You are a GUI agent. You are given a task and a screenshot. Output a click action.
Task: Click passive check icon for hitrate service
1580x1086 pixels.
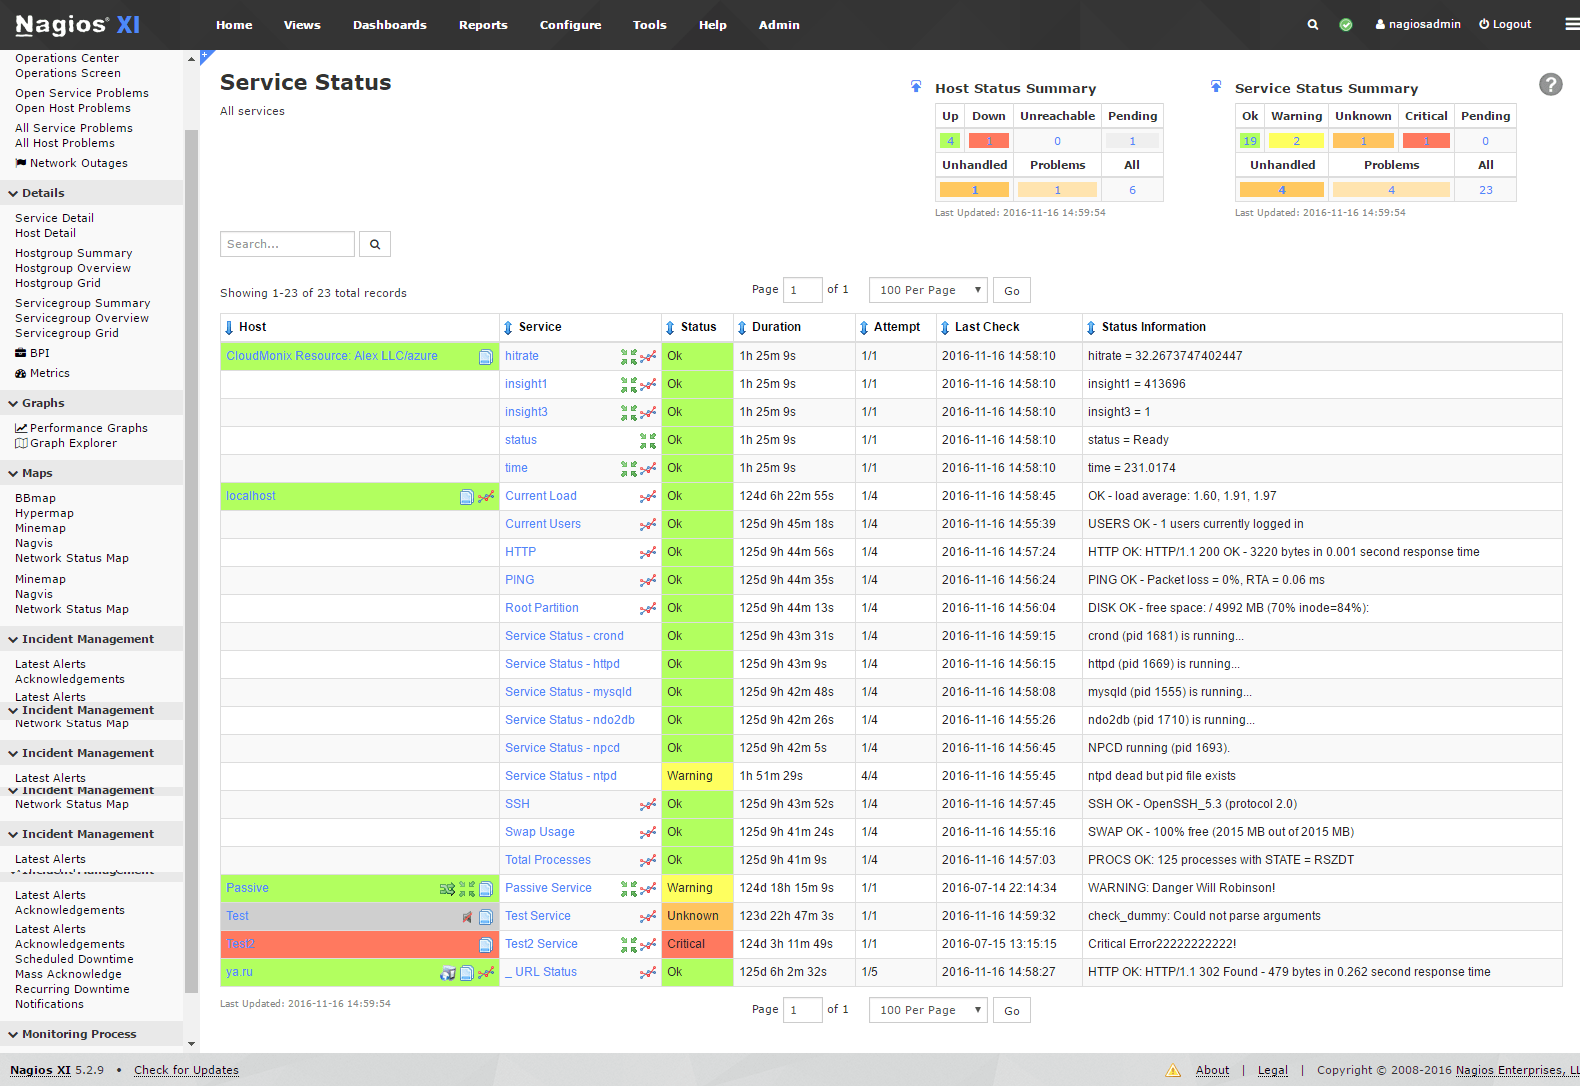click(x=629, y=356)
